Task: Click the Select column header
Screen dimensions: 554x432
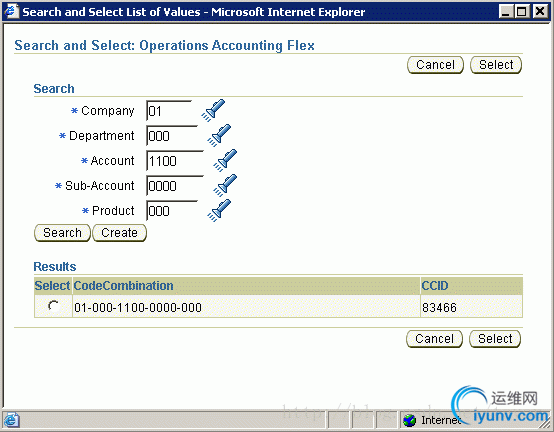Action: click(x=52, y=286)
